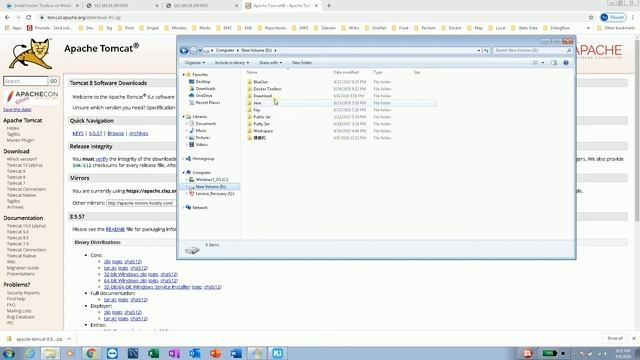This screenshot has width=640, height=360.
Task: Select the Download folder in Explorer
Action: 262,96
